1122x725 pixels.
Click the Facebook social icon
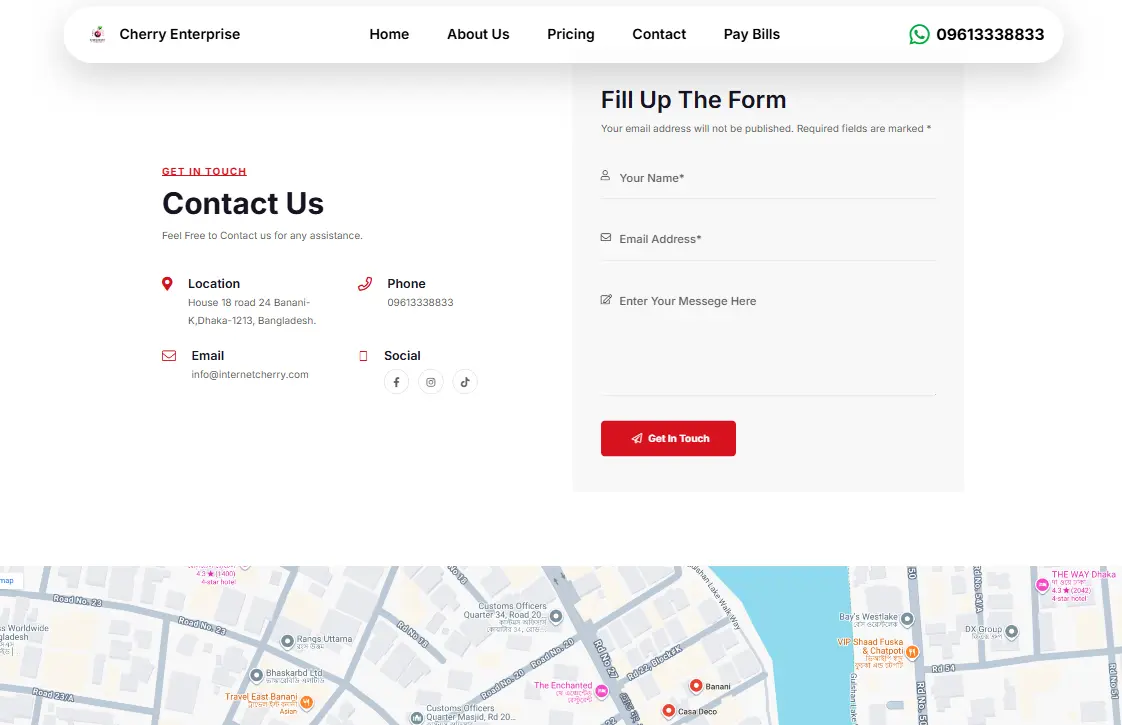(x=396, y=381)
